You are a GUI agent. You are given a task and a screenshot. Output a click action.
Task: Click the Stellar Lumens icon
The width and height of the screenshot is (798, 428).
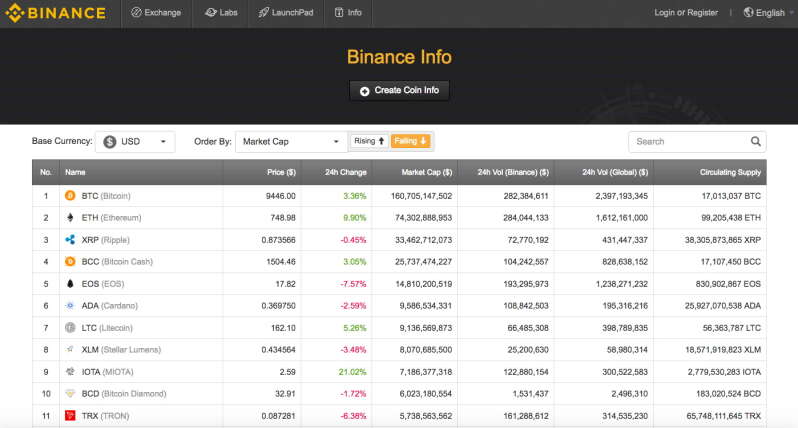point(70,350)
